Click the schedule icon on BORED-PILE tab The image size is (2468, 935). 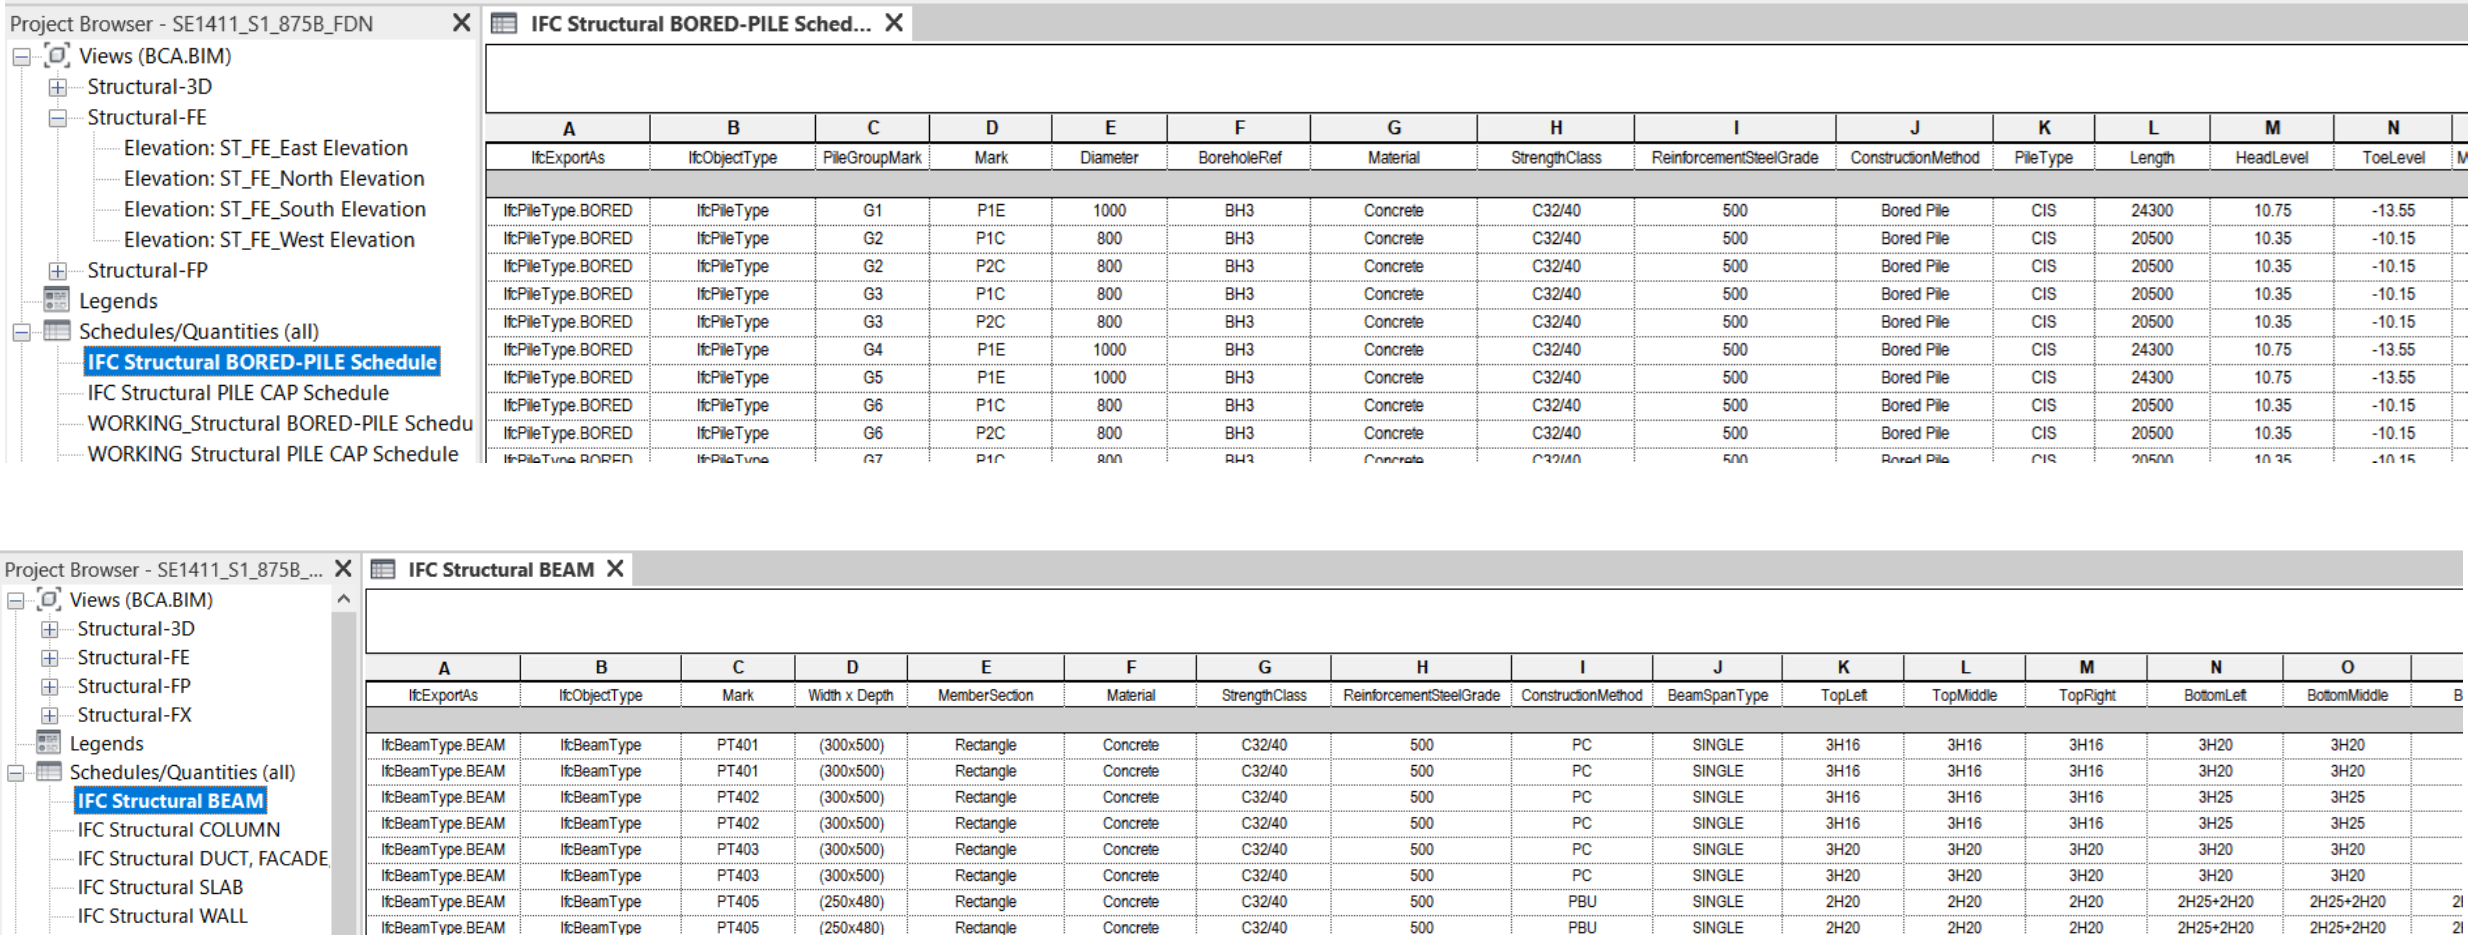[504, 23]
